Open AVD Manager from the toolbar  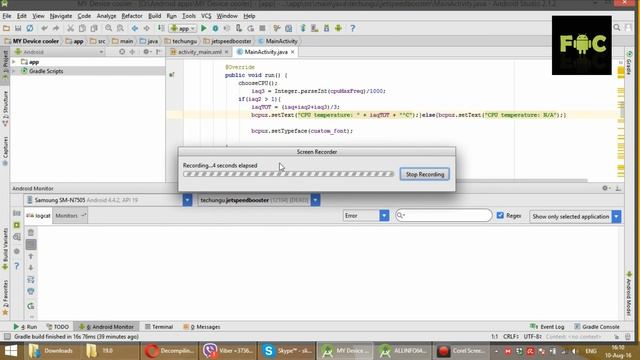pyautogui.click(x=315, y=28)
